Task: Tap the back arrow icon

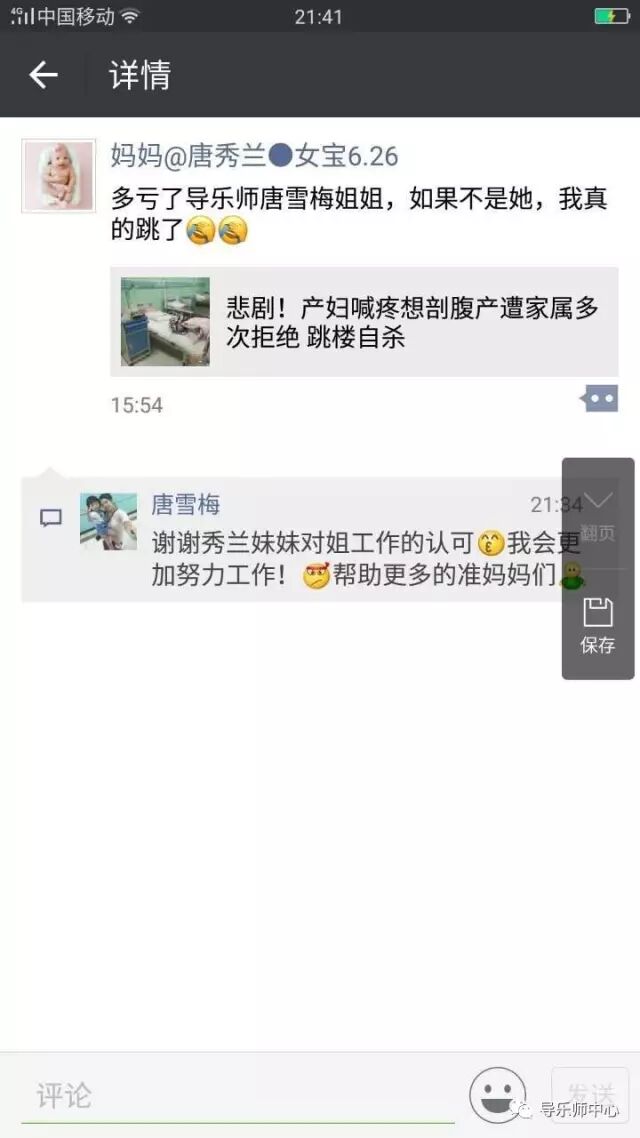Action: click(43, 75)
